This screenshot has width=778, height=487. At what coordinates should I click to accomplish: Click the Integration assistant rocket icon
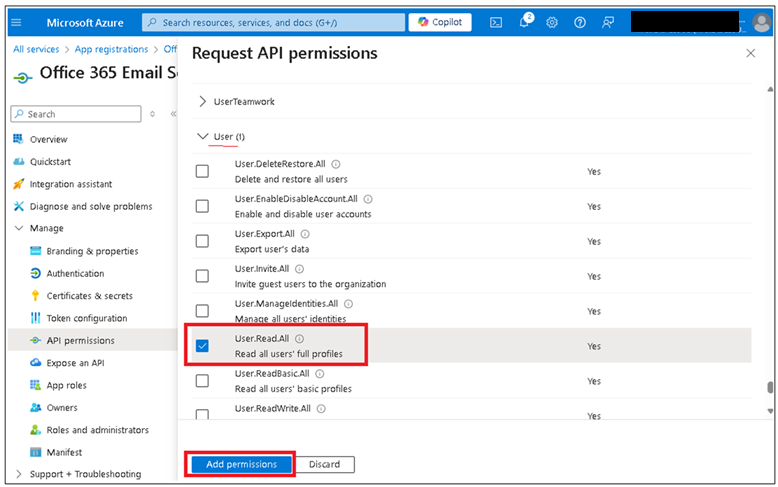18,184
